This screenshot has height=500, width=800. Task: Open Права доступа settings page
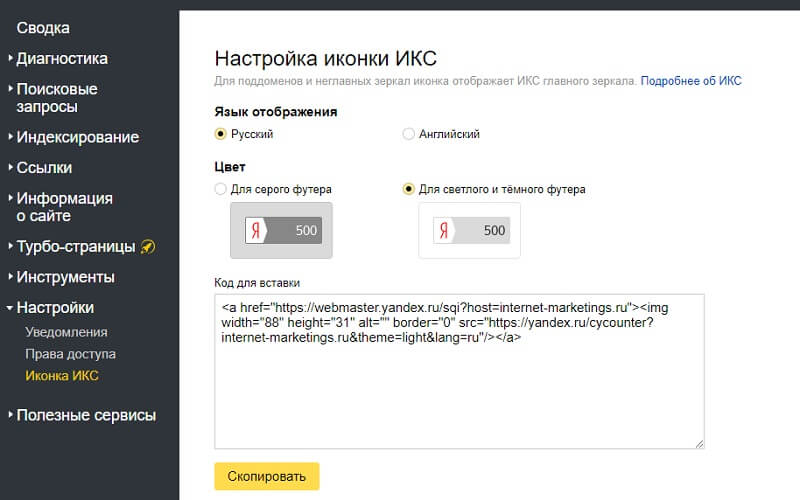pyautogui.click(x=70, y=354)
